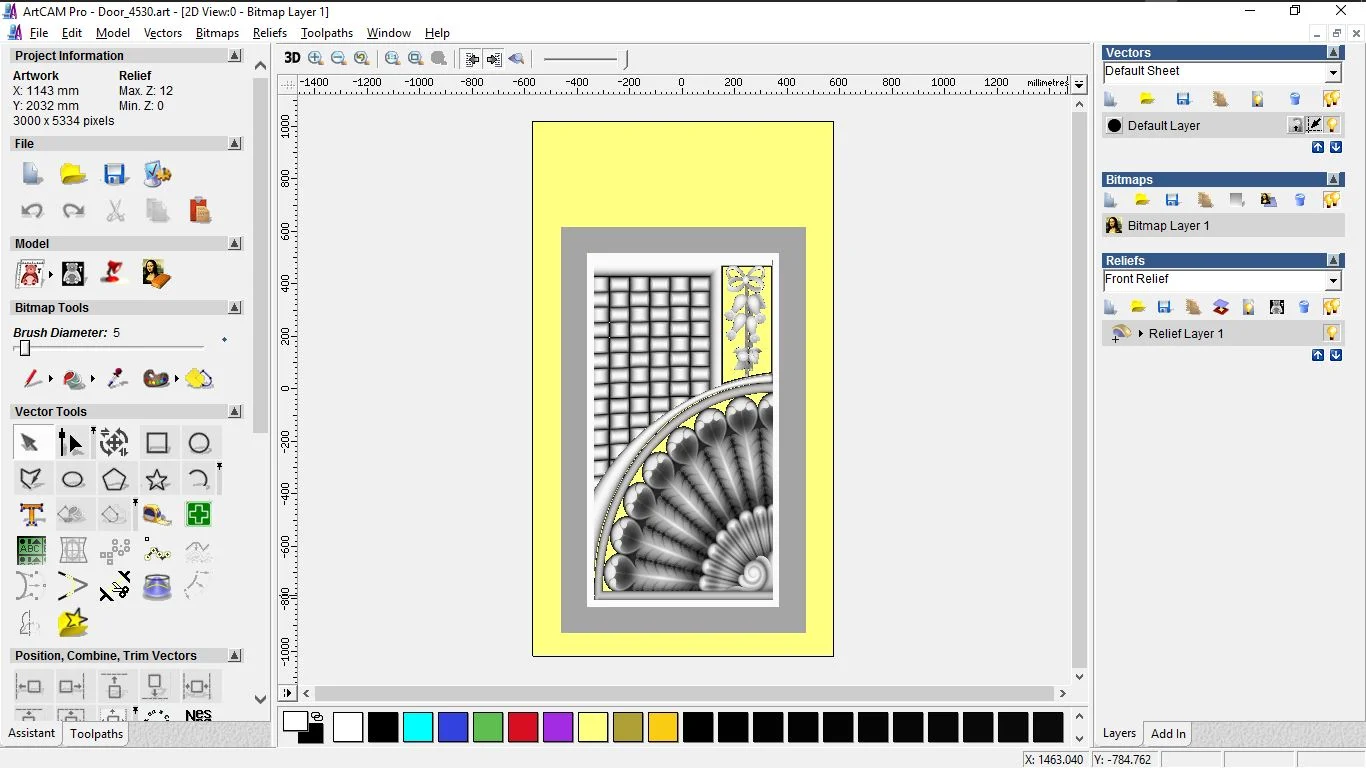Click the Save file icon
Screen dimensions: 1366x768
(115, 174)
